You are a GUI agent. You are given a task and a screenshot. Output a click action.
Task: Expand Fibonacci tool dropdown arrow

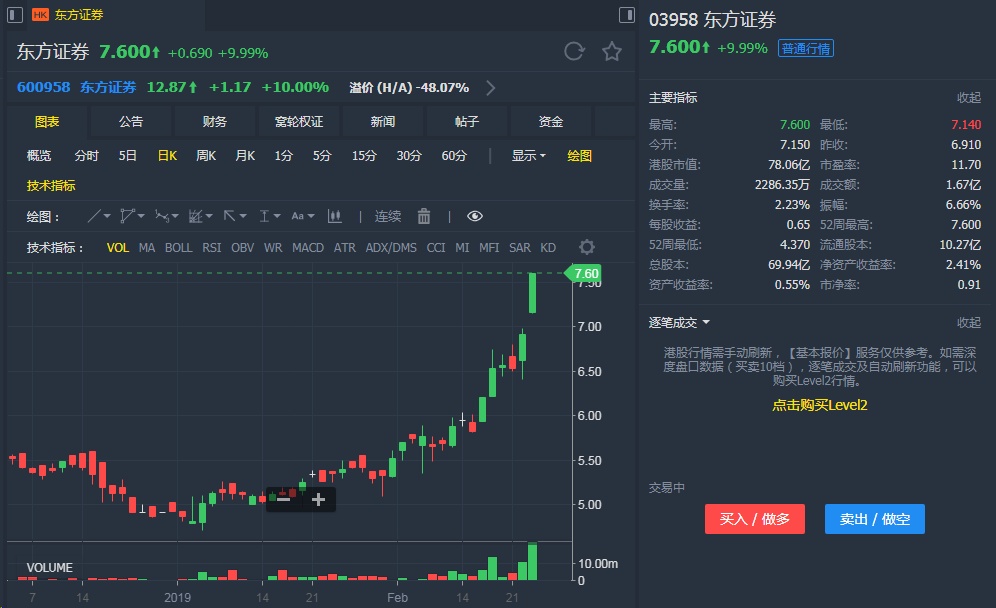pos(209,217)
